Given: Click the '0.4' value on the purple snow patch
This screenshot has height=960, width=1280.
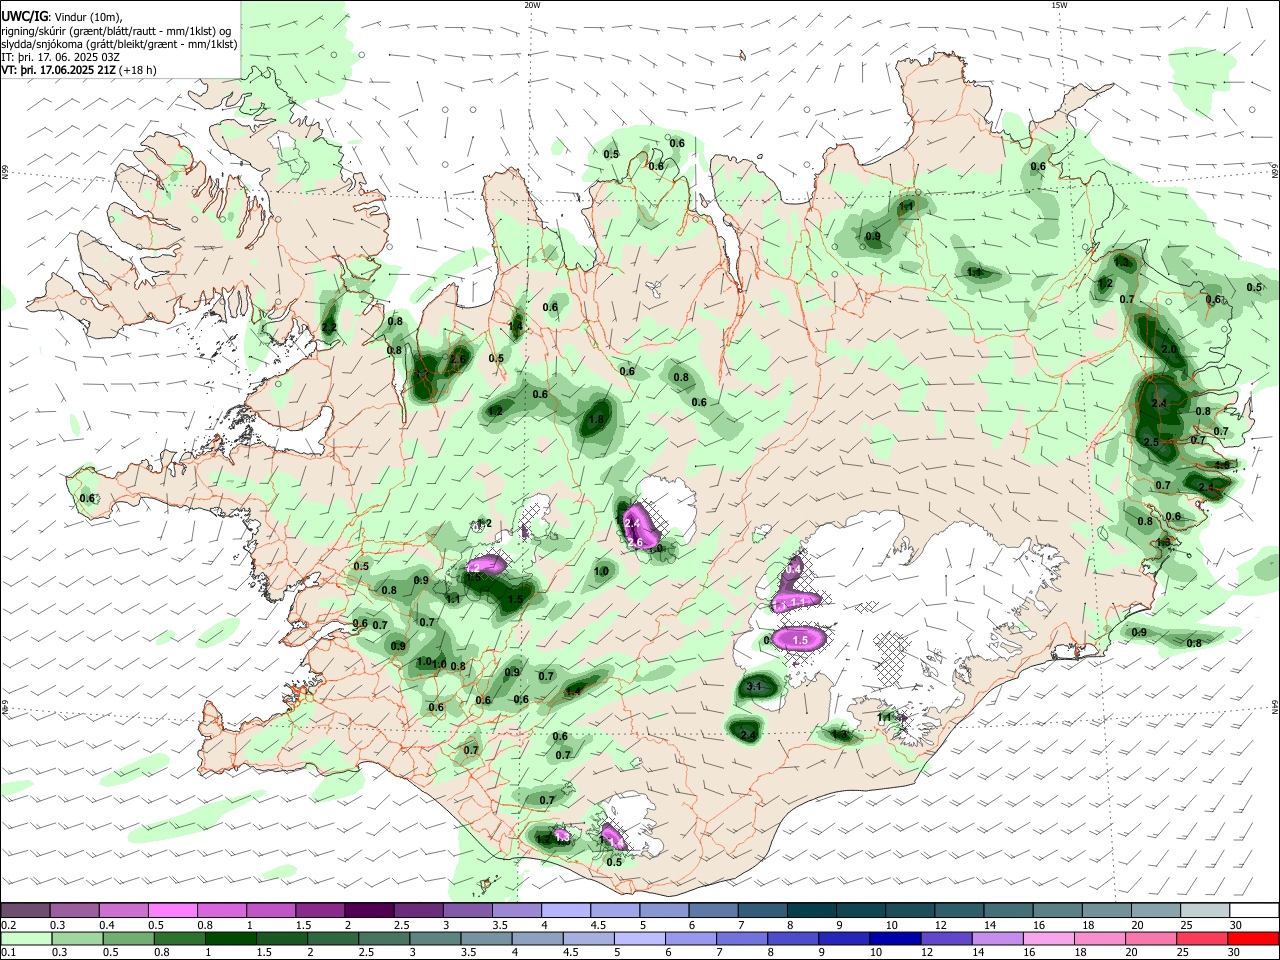Looking at the screenshot, I should coord(794,568).
